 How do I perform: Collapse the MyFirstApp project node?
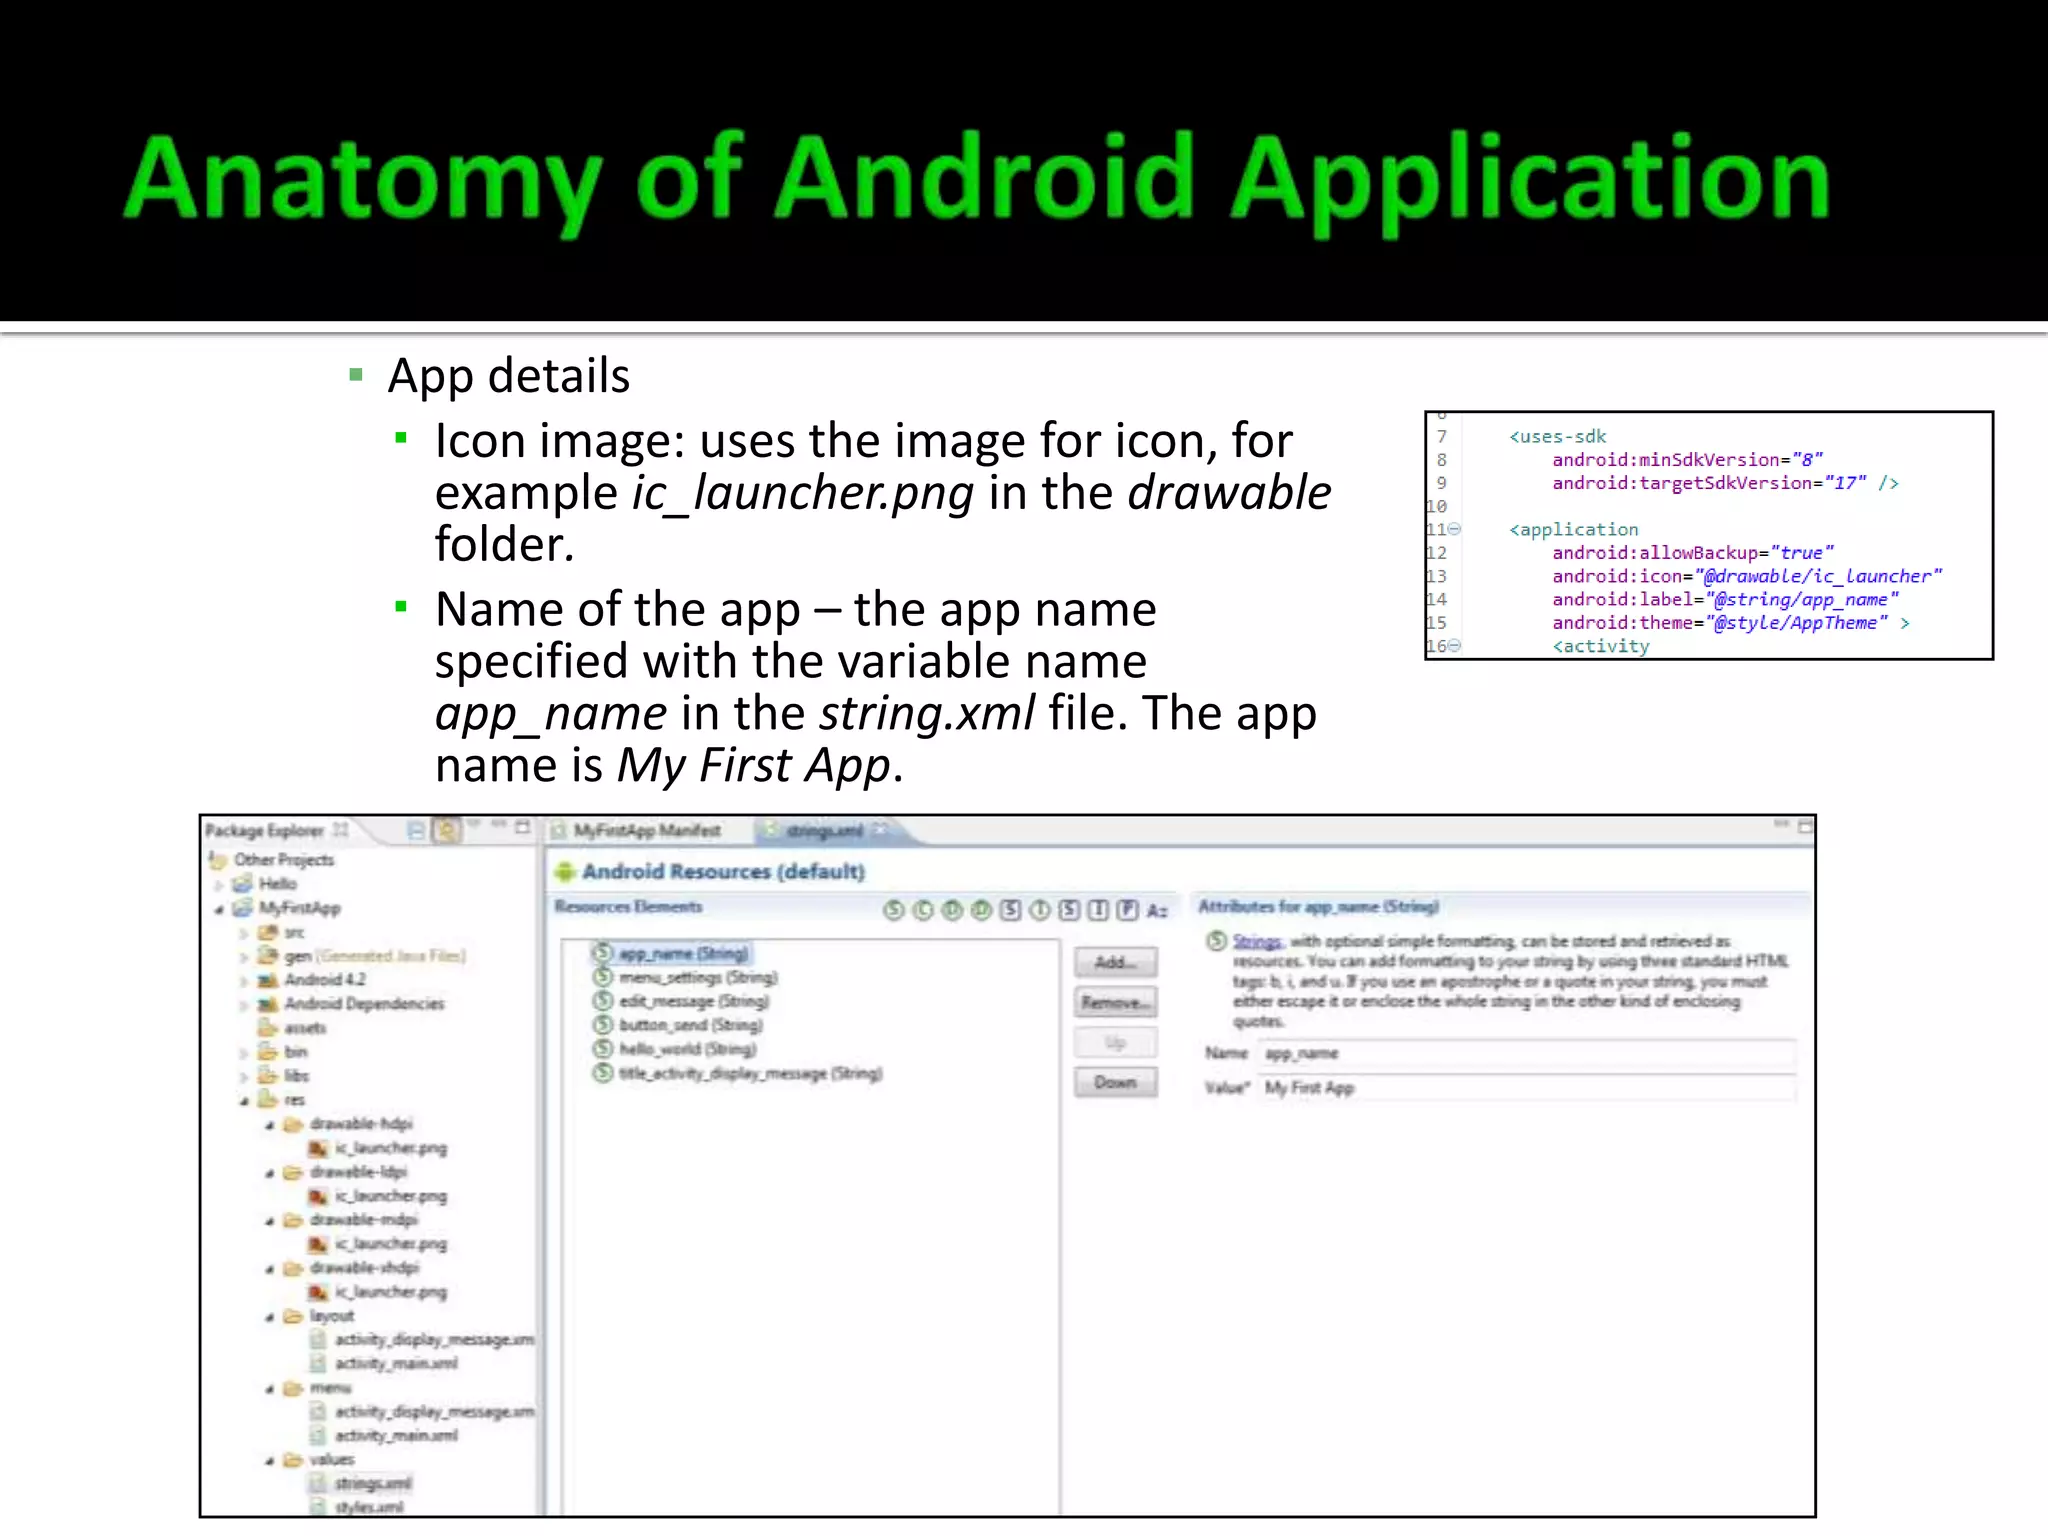point(219,909)
